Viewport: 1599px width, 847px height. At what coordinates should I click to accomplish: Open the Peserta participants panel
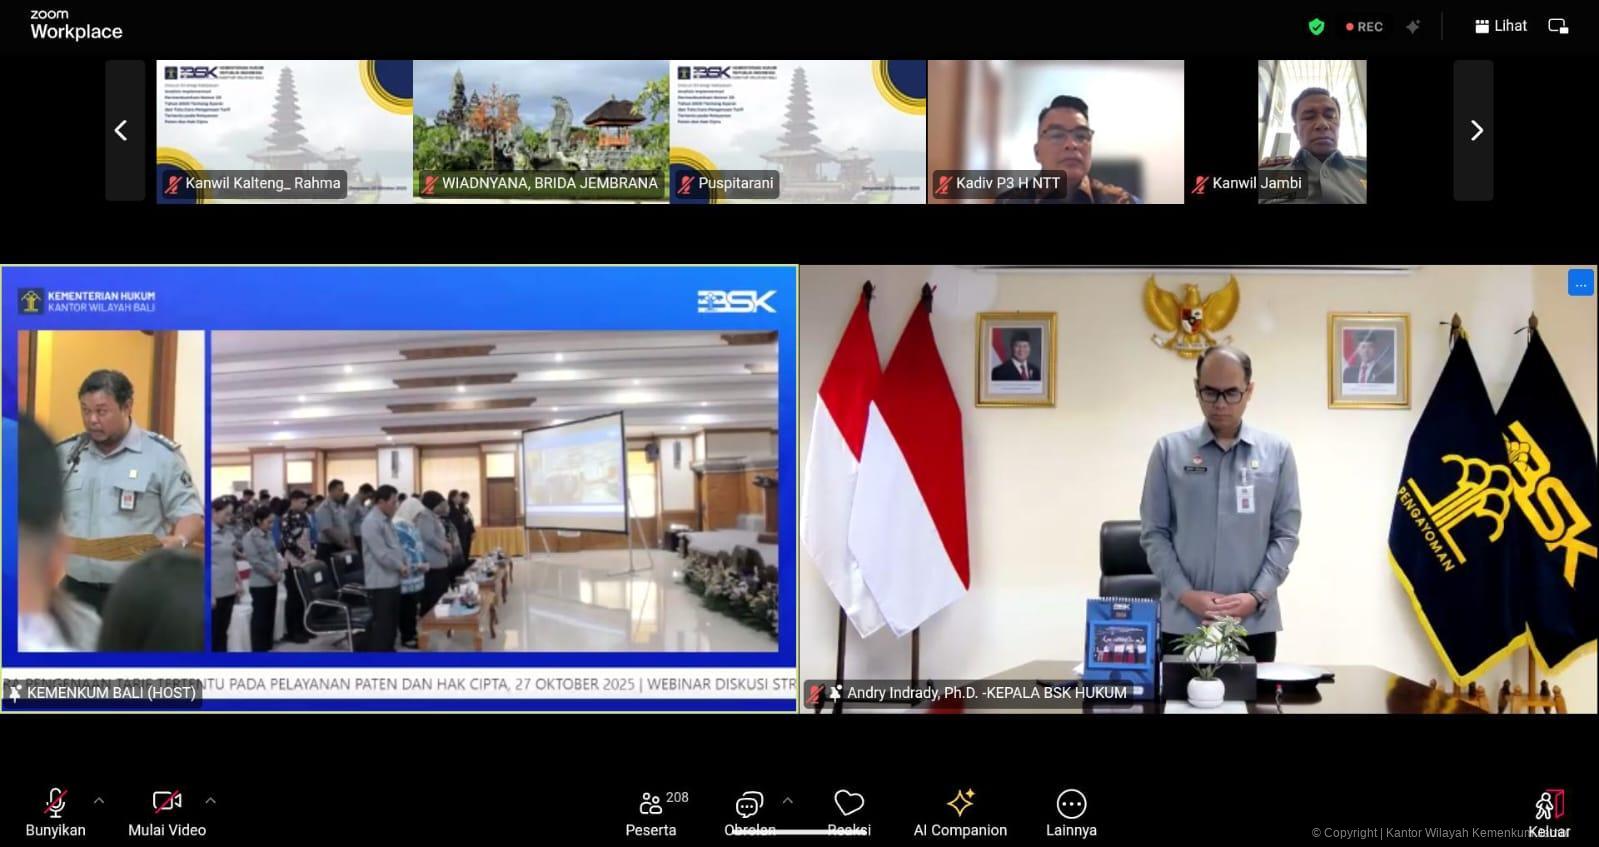point(651,812)
